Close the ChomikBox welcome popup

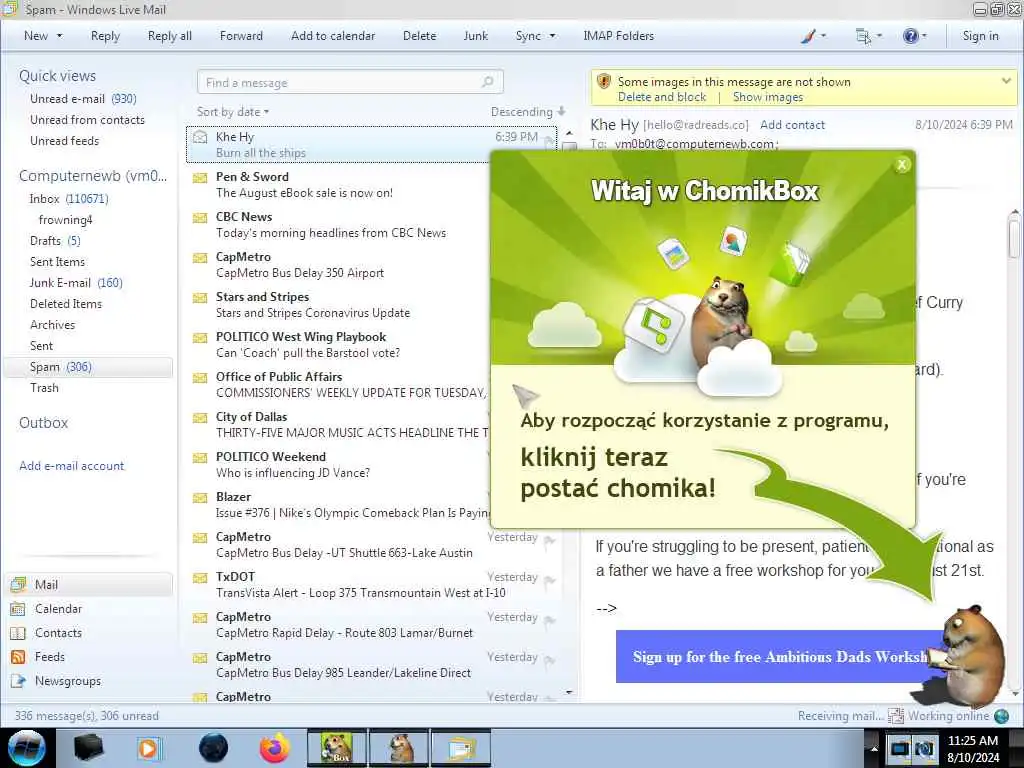[902, 165]
